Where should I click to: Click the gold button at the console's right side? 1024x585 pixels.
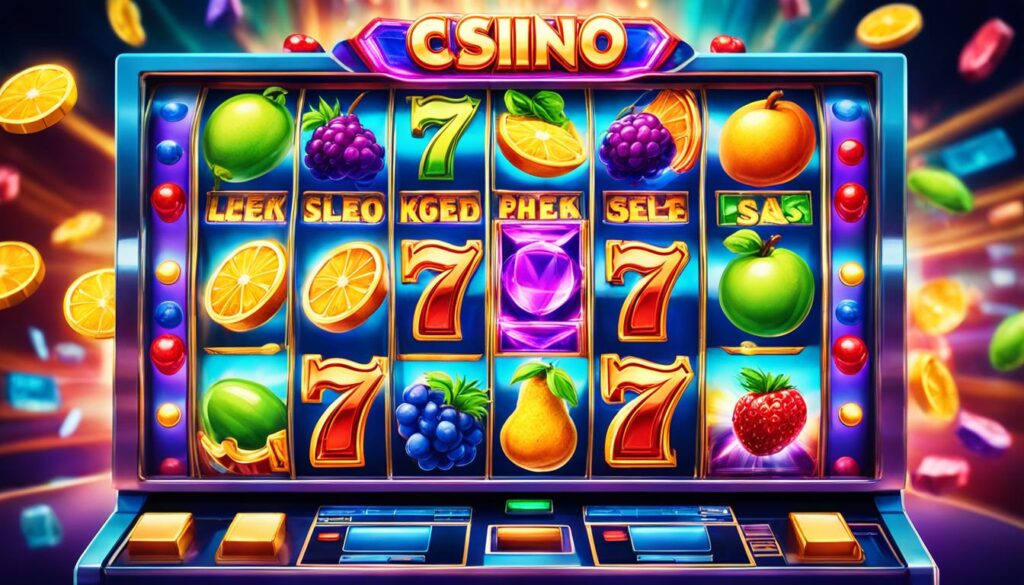pos(824,536)
